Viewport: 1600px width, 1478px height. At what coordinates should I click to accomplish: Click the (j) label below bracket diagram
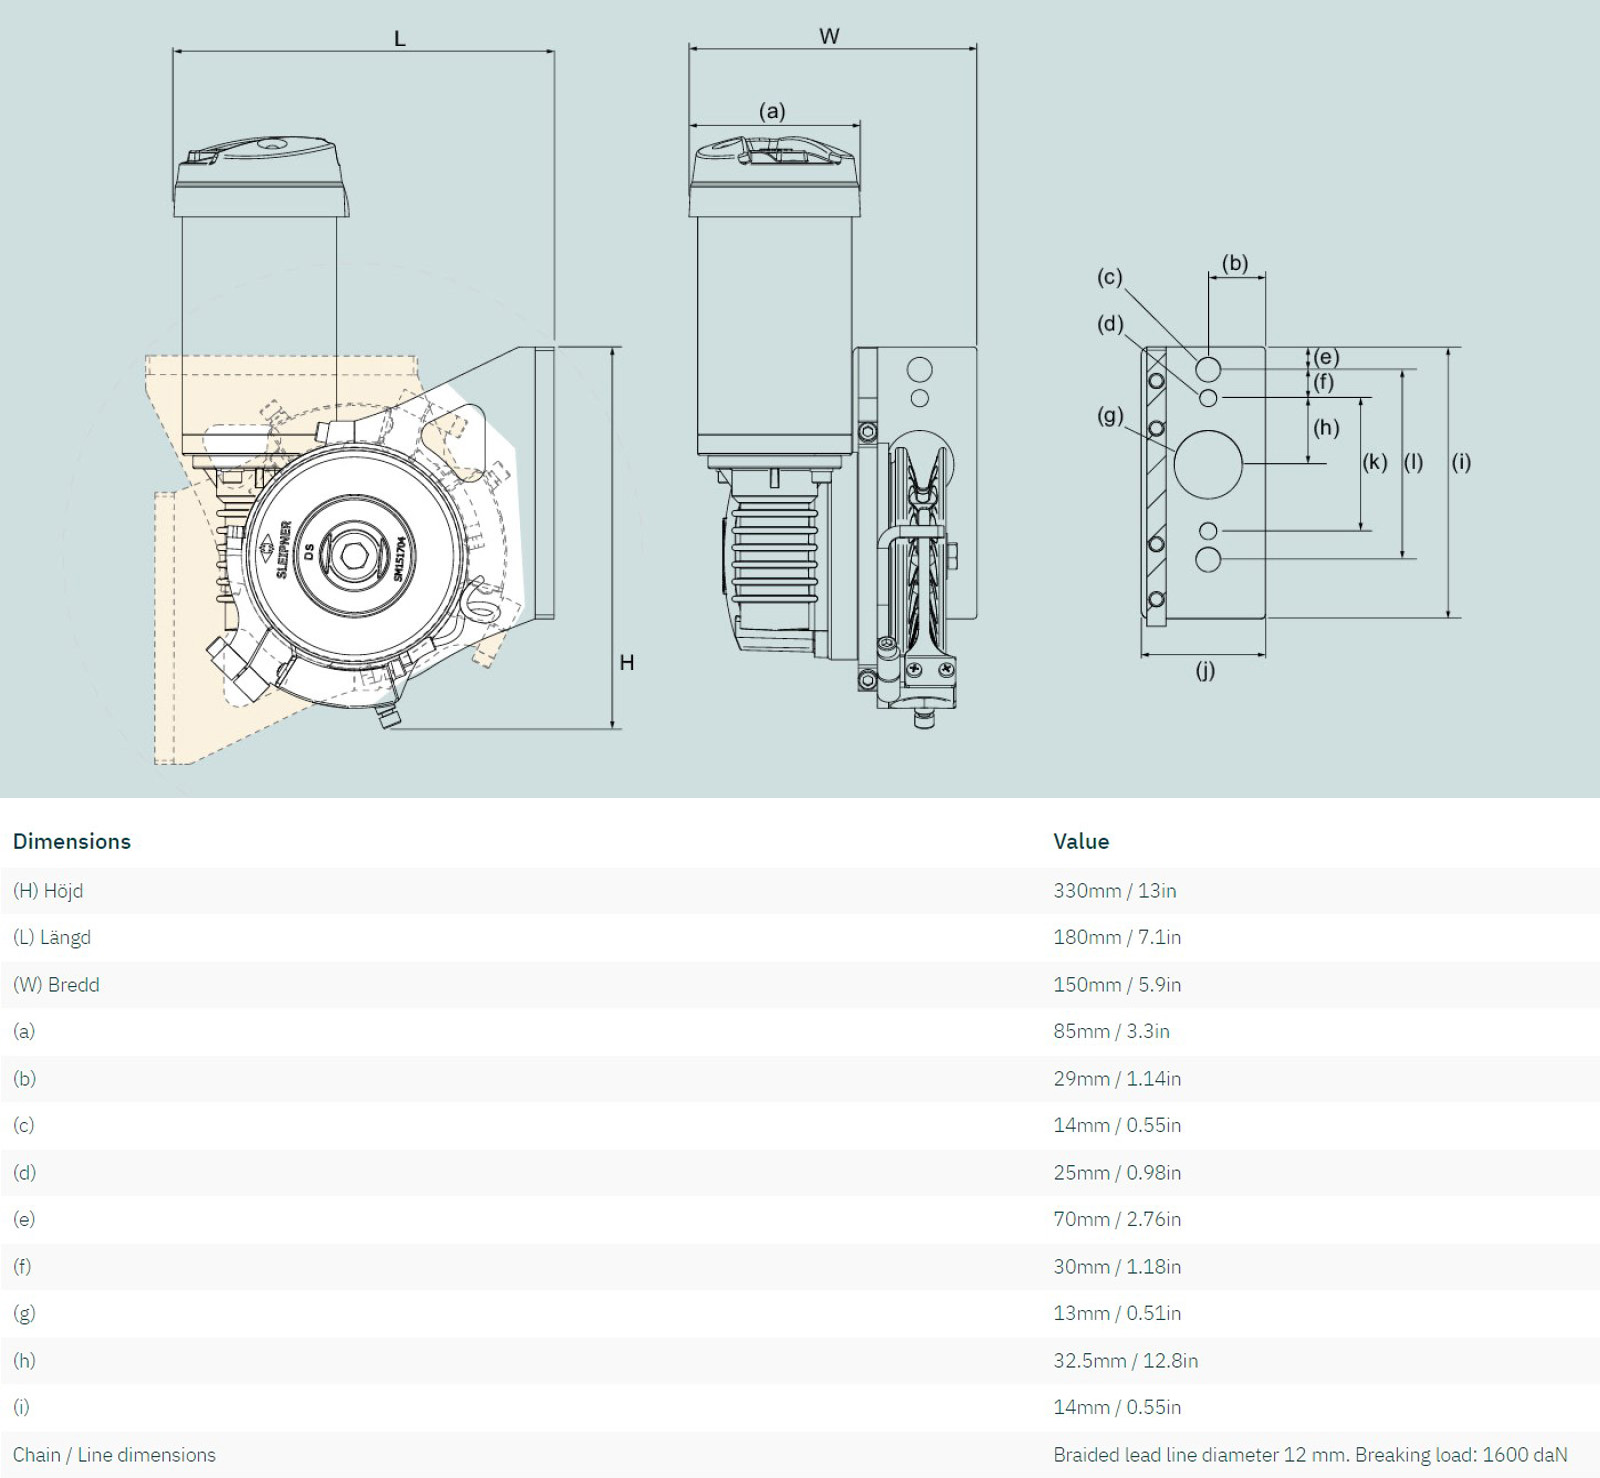coord(1205,670)
